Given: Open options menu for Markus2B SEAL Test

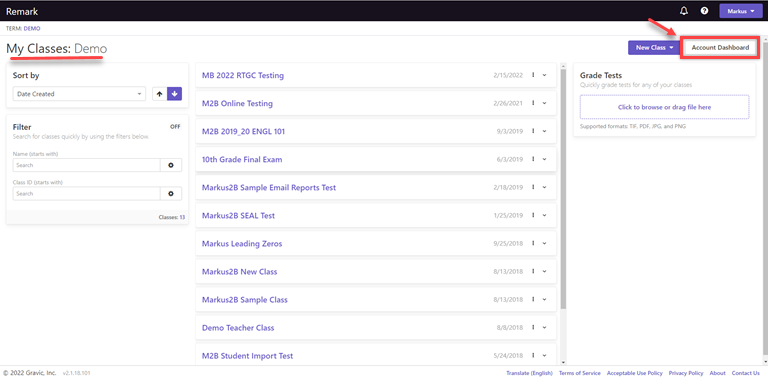Looking at the screenshot, I should pyautogui.click(x=533, y=215).
